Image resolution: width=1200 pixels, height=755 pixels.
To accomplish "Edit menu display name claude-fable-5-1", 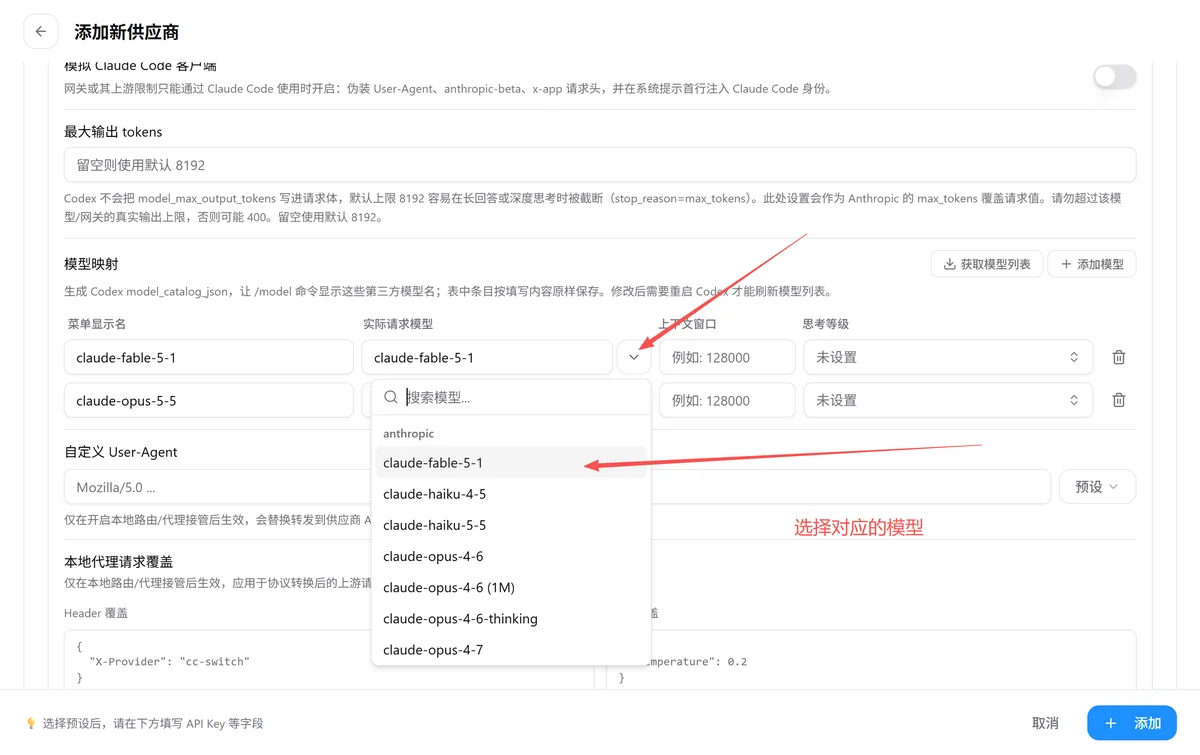I will tap(209, 357).
